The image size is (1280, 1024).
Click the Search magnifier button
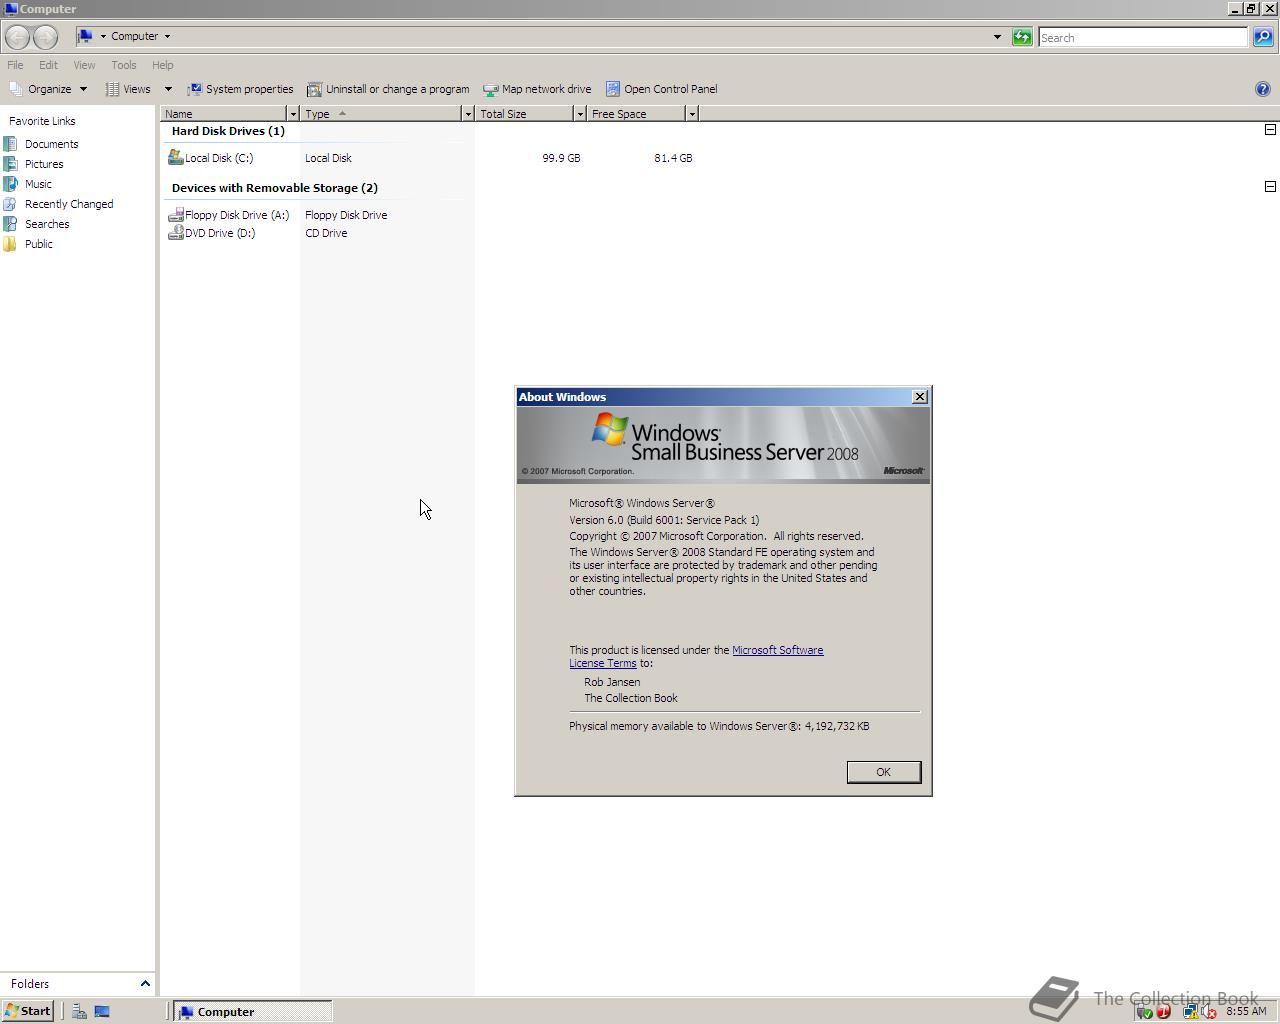click(1263, 37)
